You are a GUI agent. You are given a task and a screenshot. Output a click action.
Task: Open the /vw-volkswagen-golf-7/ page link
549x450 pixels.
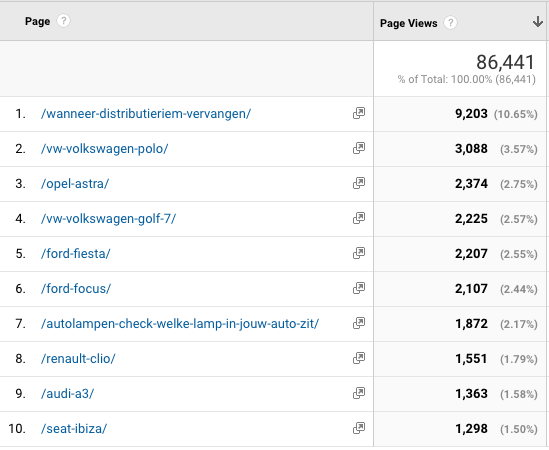(x=108, y=219)
